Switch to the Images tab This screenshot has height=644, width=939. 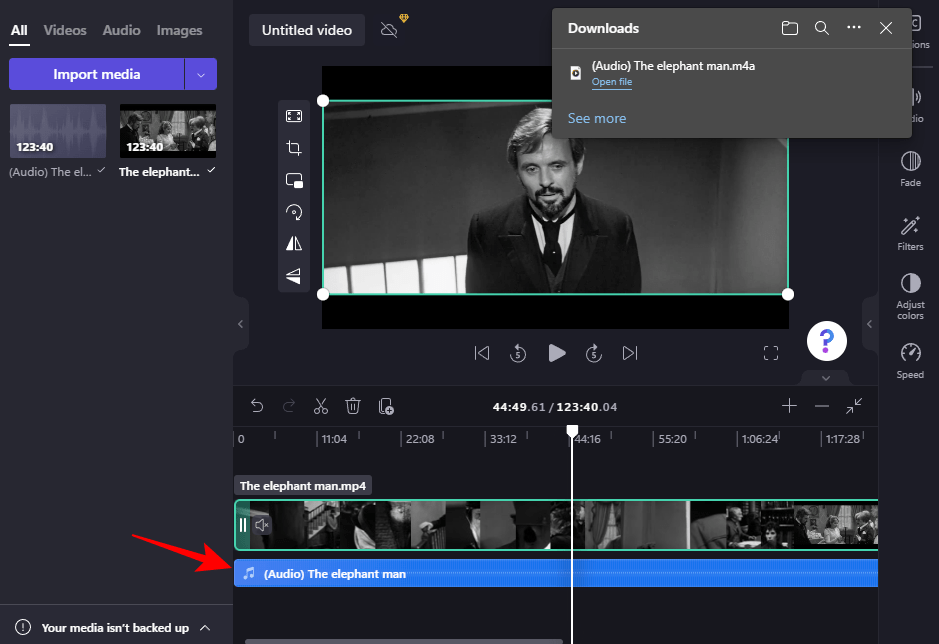pos(179,30)
